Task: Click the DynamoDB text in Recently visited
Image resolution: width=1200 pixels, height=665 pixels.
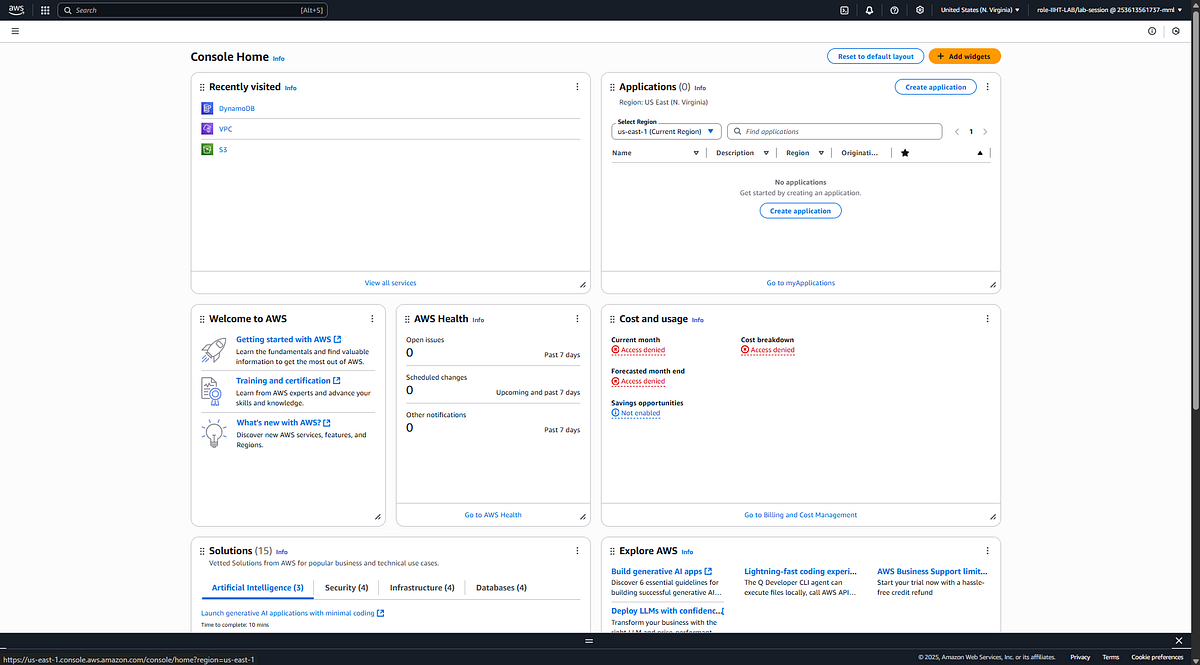Action: tap(237, 108)
